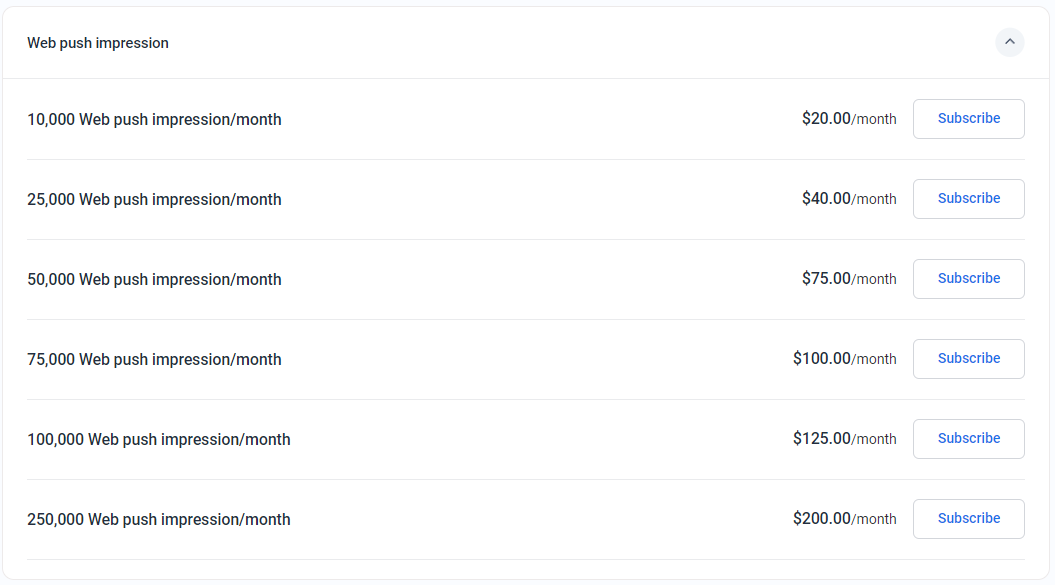Click the $200.00/month price

(x=844, y=519)
